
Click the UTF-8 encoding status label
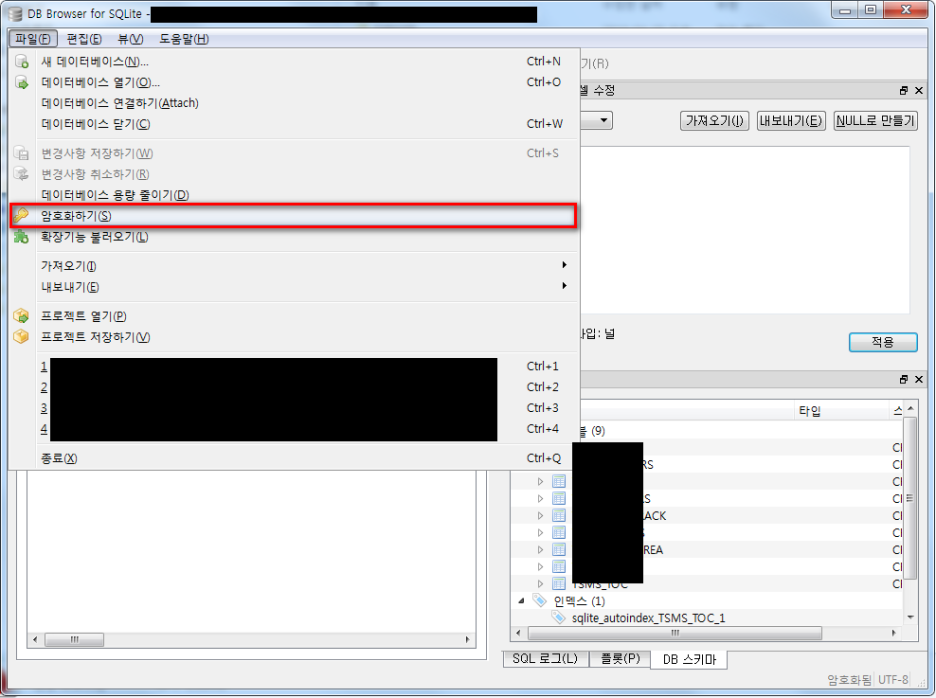(x=893, y=679)
